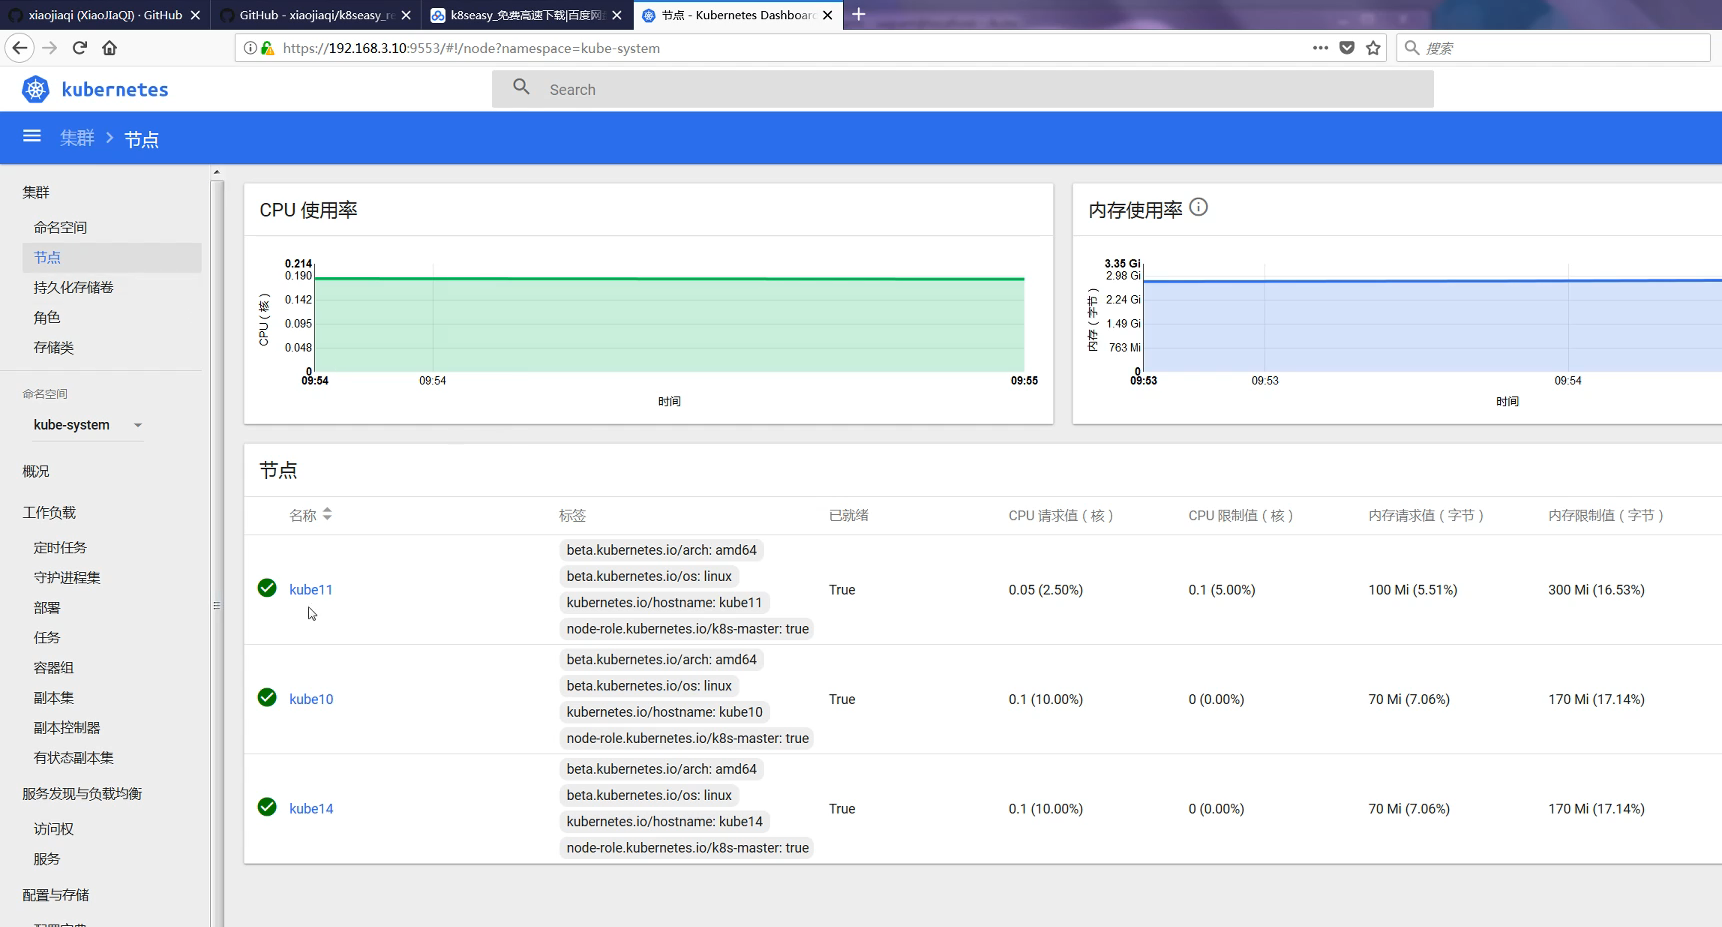Open 副本控制器 replication controllers
This screenshot has height=927, width=1722.
click(67, 727)
